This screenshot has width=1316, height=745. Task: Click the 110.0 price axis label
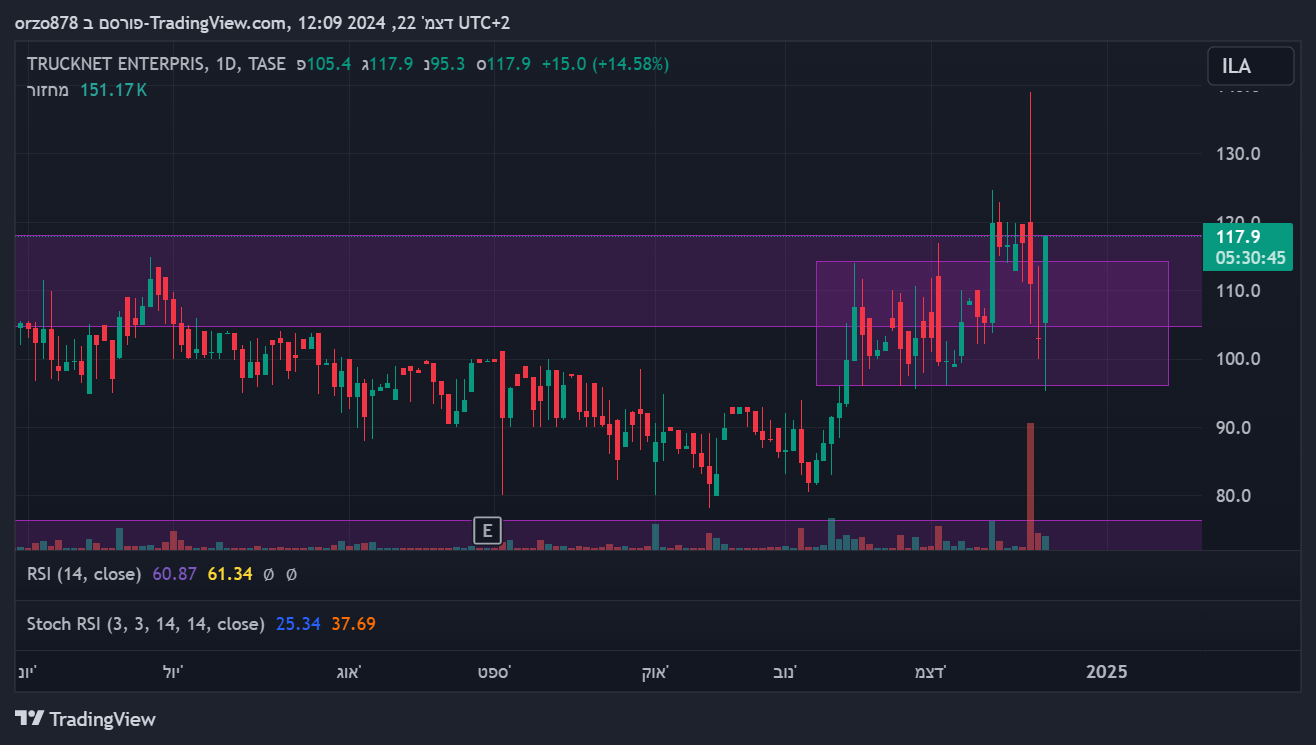click(x=1237, y=291)
